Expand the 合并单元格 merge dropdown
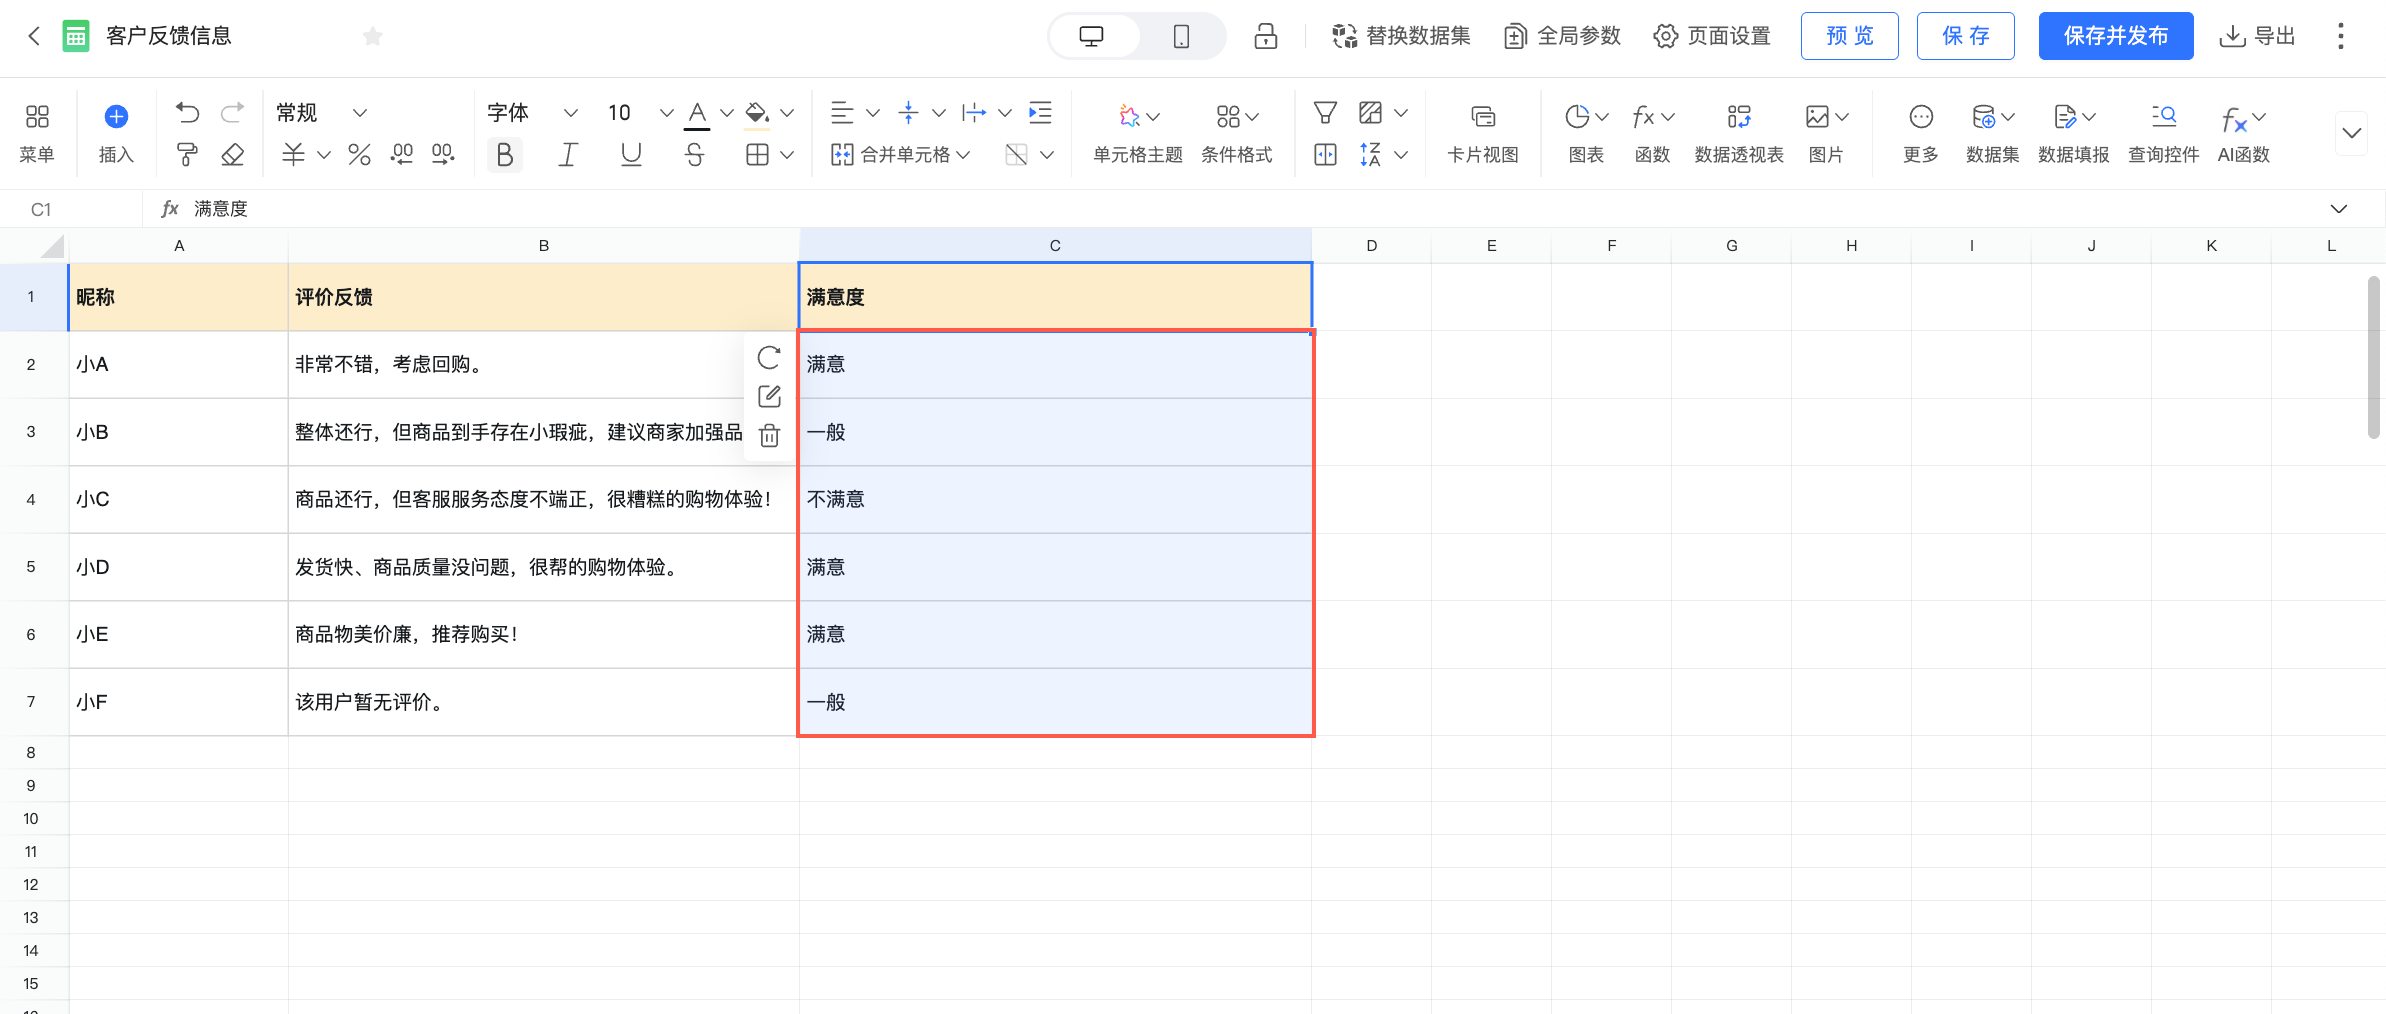 click(900, 154)
